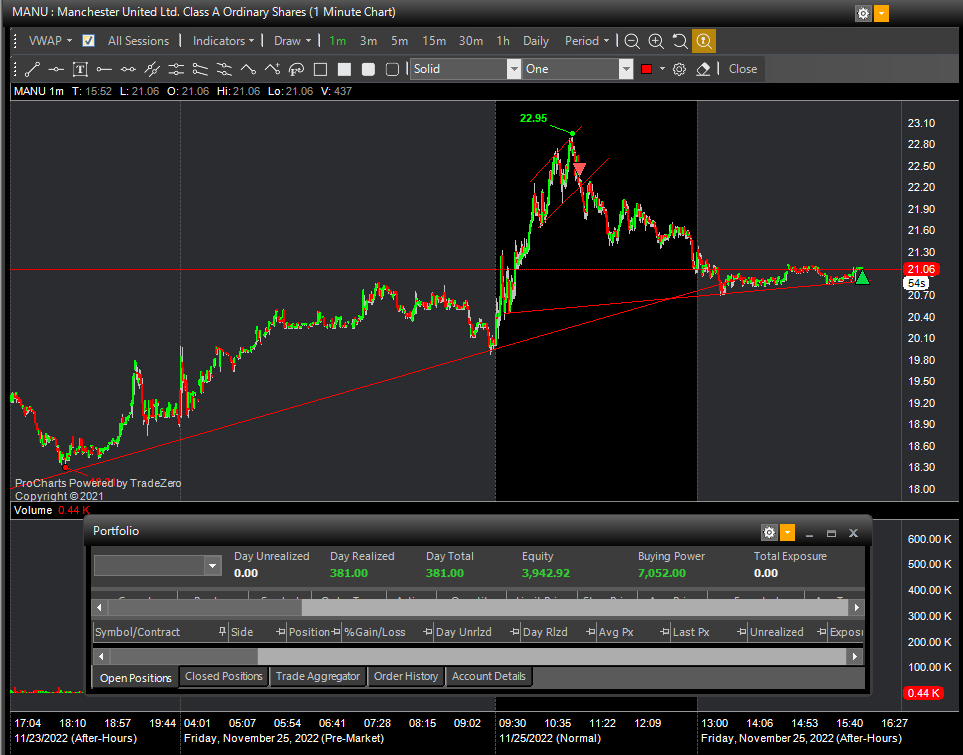Open chart window settings gear in title bar

[x=864, y=14]
